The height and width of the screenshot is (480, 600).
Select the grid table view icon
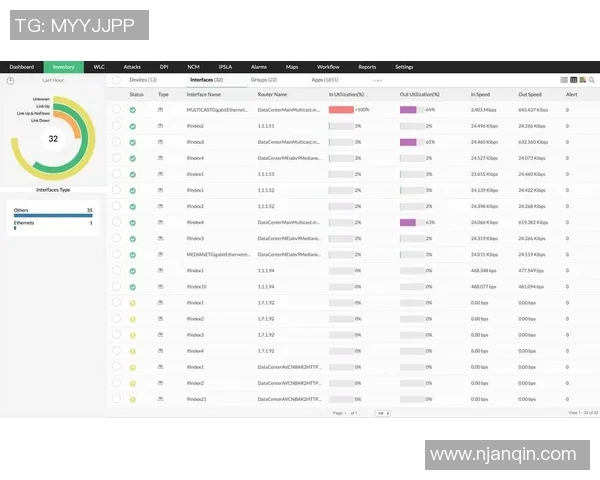coord(573,79)
